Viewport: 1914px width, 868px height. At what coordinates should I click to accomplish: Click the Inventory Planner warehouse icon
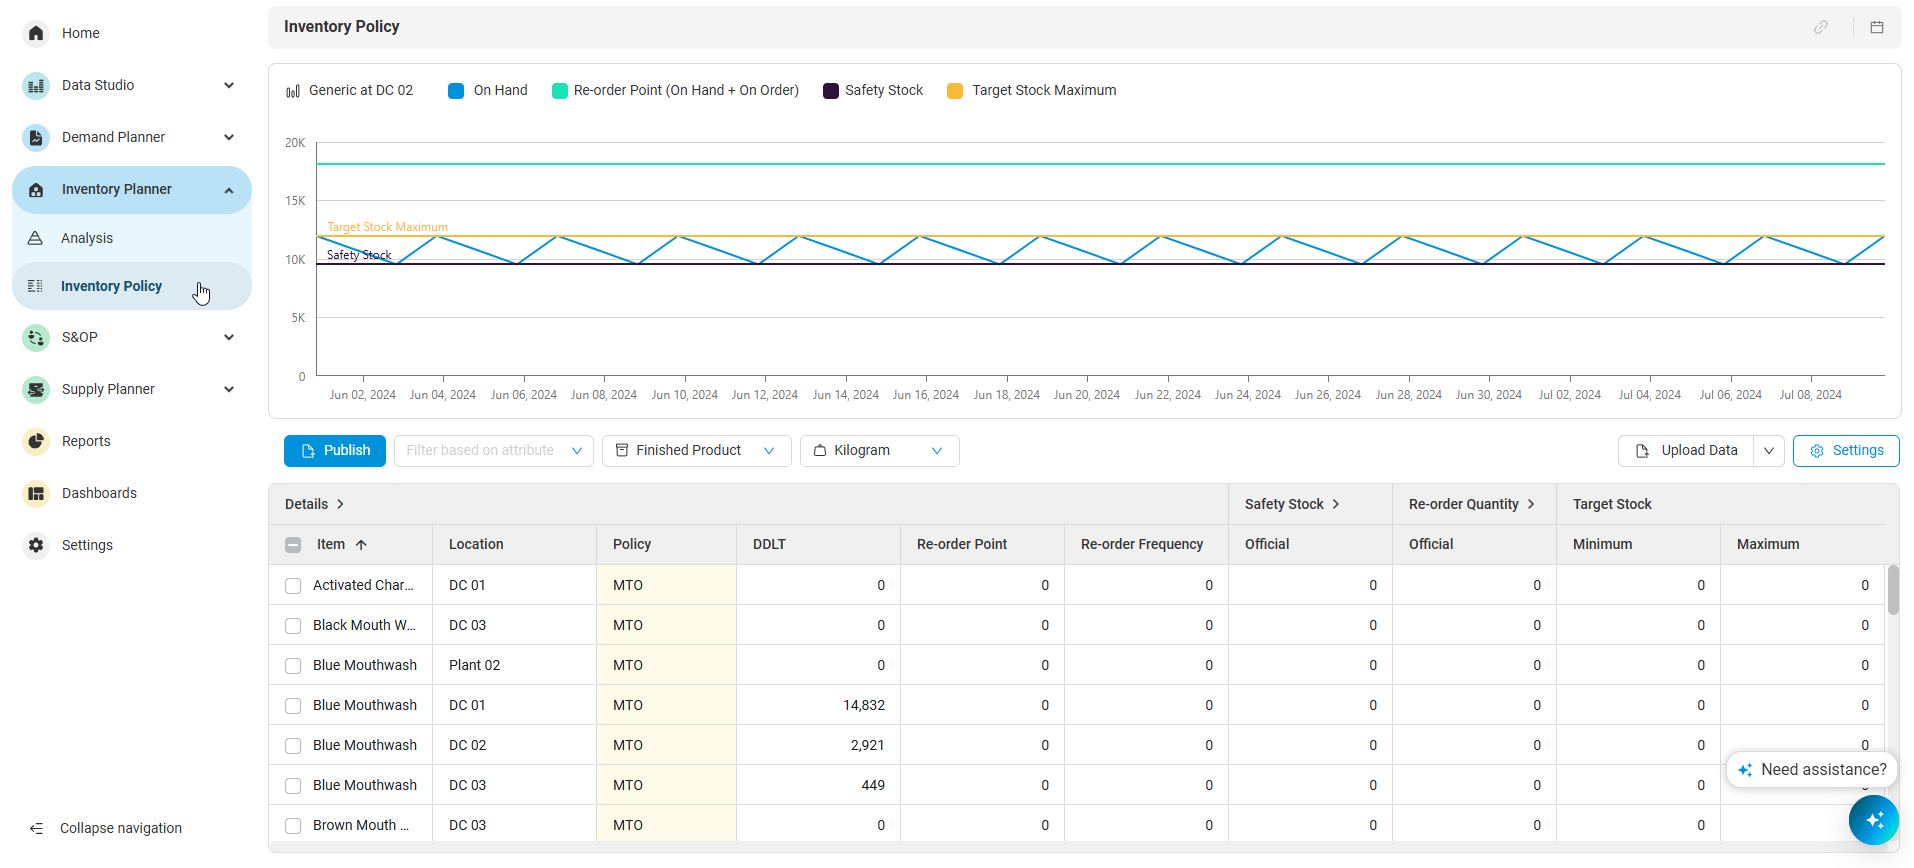coord(36,190)
